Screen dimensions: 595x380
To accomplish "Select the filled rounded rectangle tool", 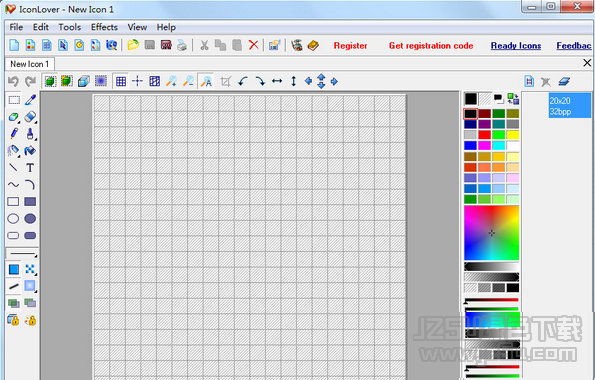I will (x=30, y=236).
